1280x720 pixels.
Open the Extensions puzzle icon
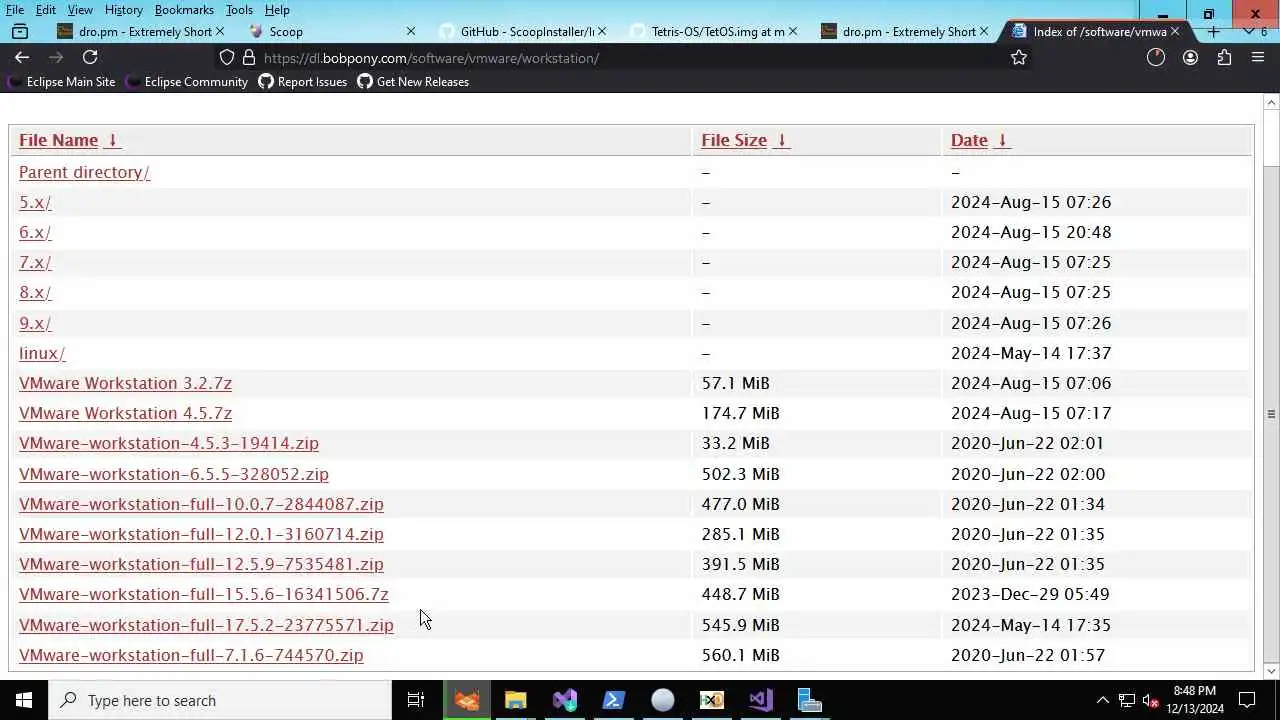point(1224,58)
